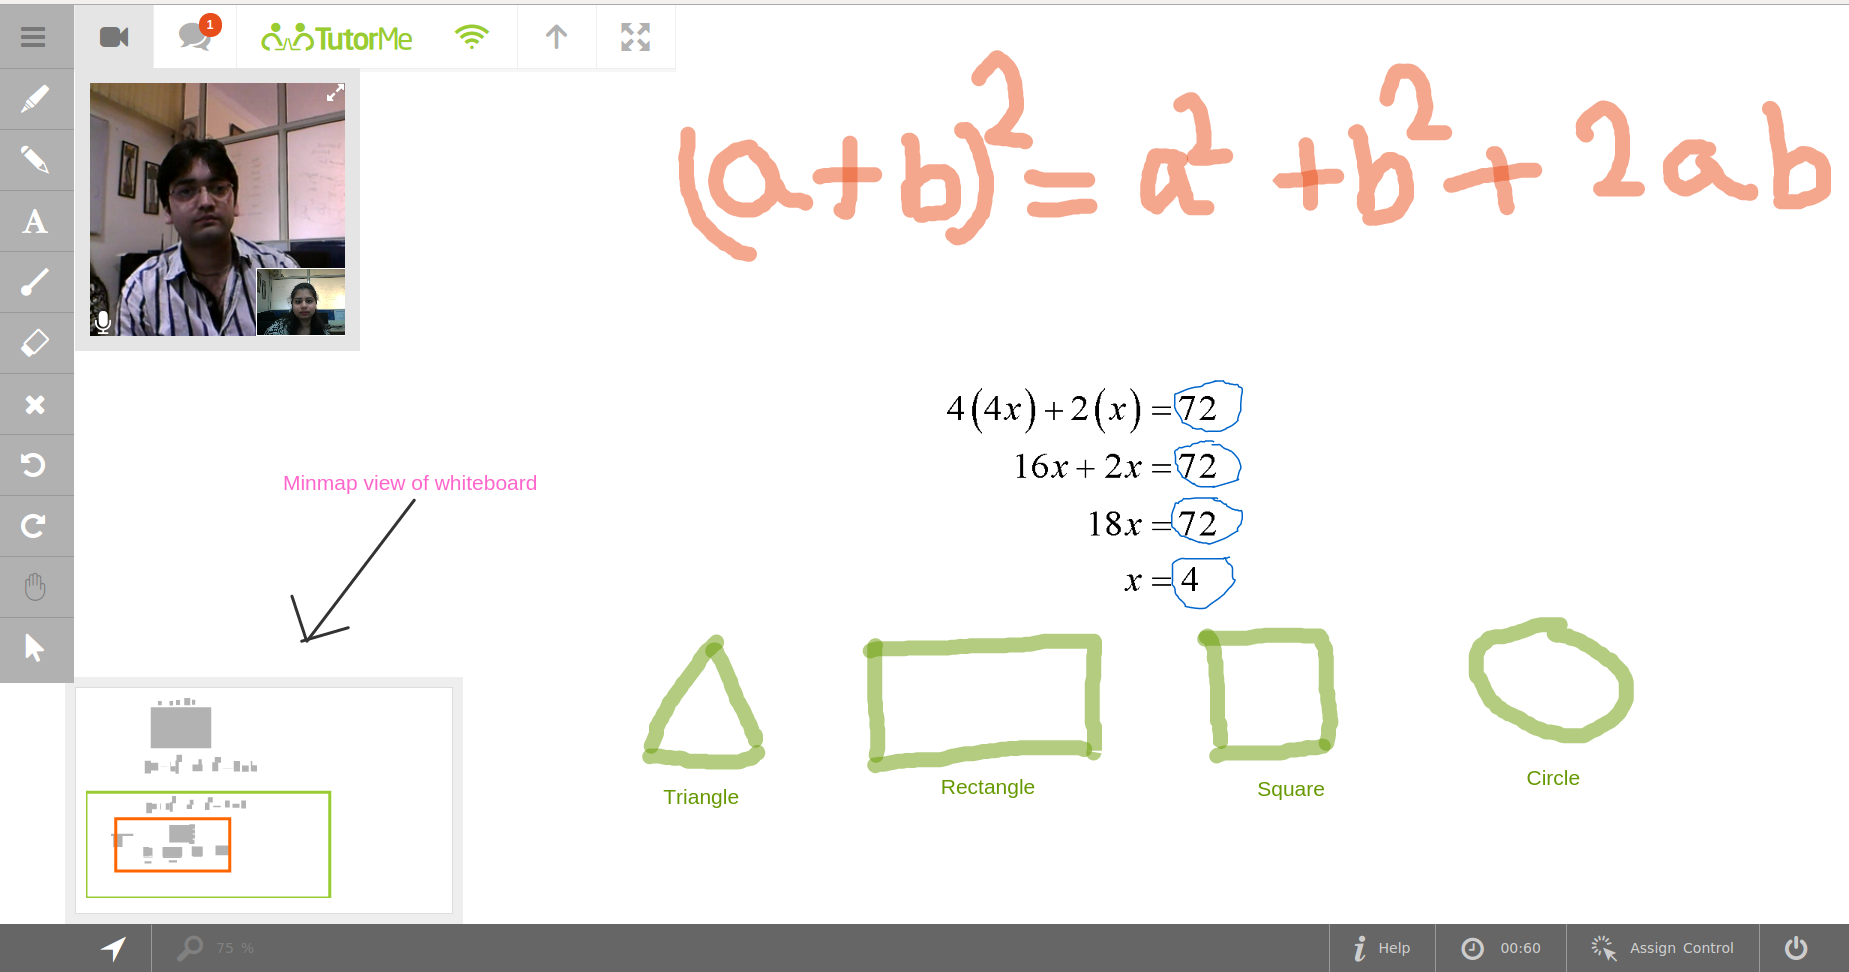Screen dimensions: 1849x972
Task: Click Assign Control button
Action: point(1662,948)
